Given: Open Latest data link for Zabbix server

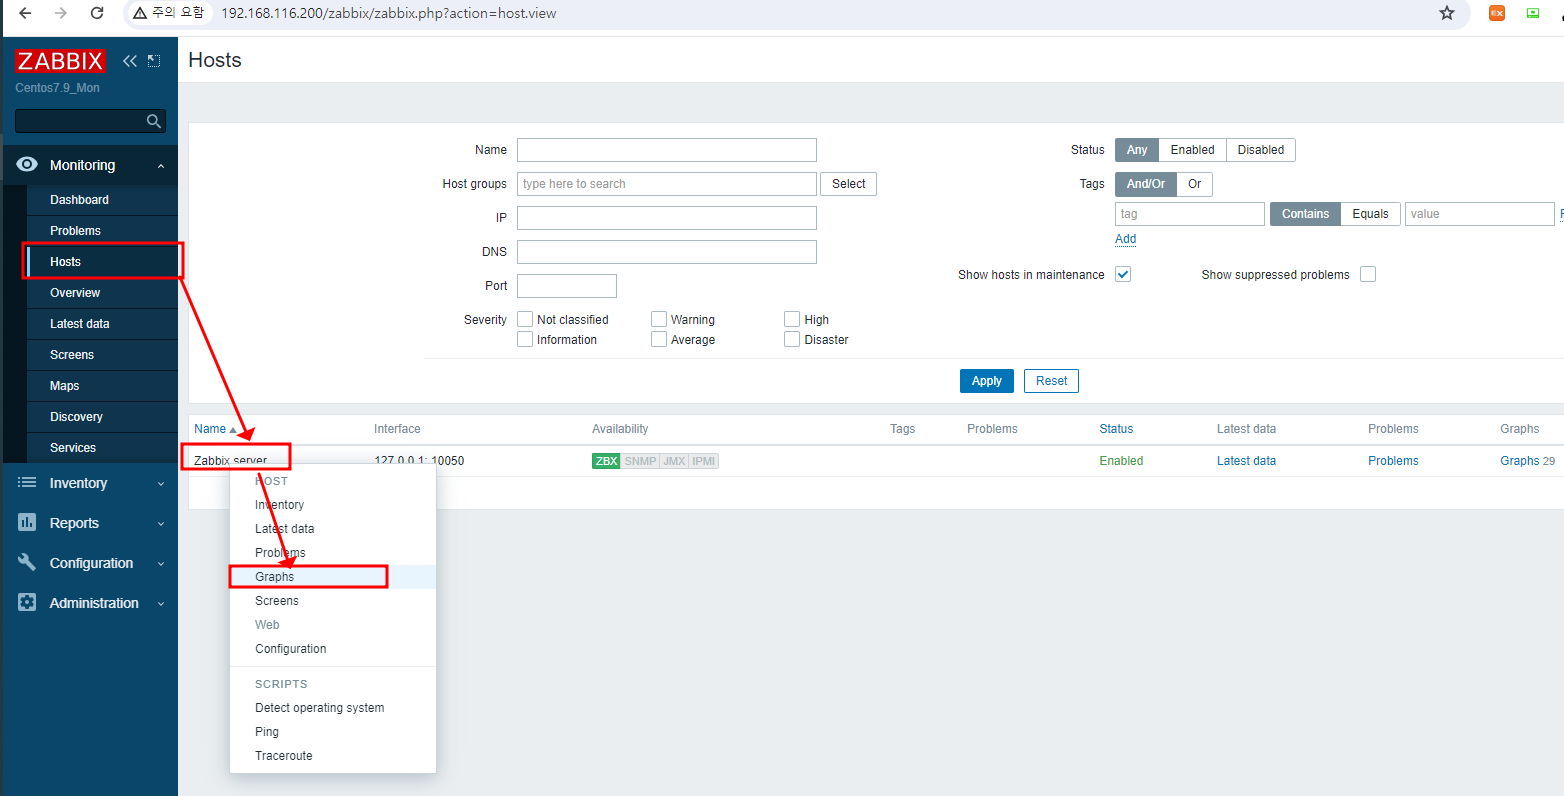Looking at the screenshot, I should [x=1246, y=461].
